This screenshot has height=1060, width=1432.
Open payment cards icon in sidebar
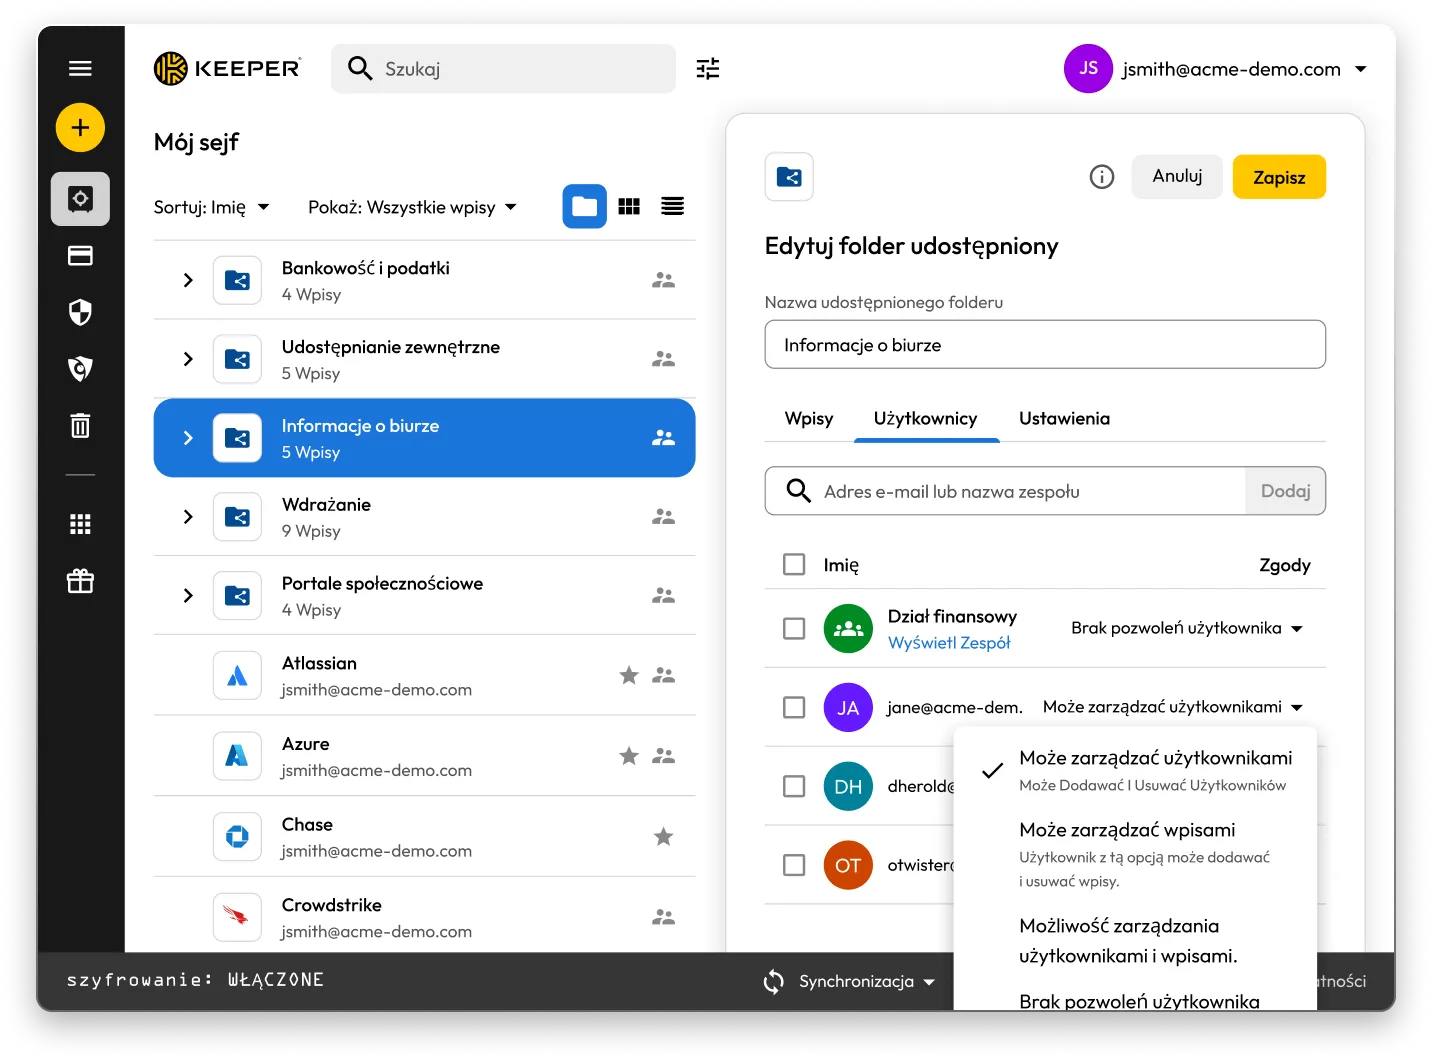coord(80,256)
